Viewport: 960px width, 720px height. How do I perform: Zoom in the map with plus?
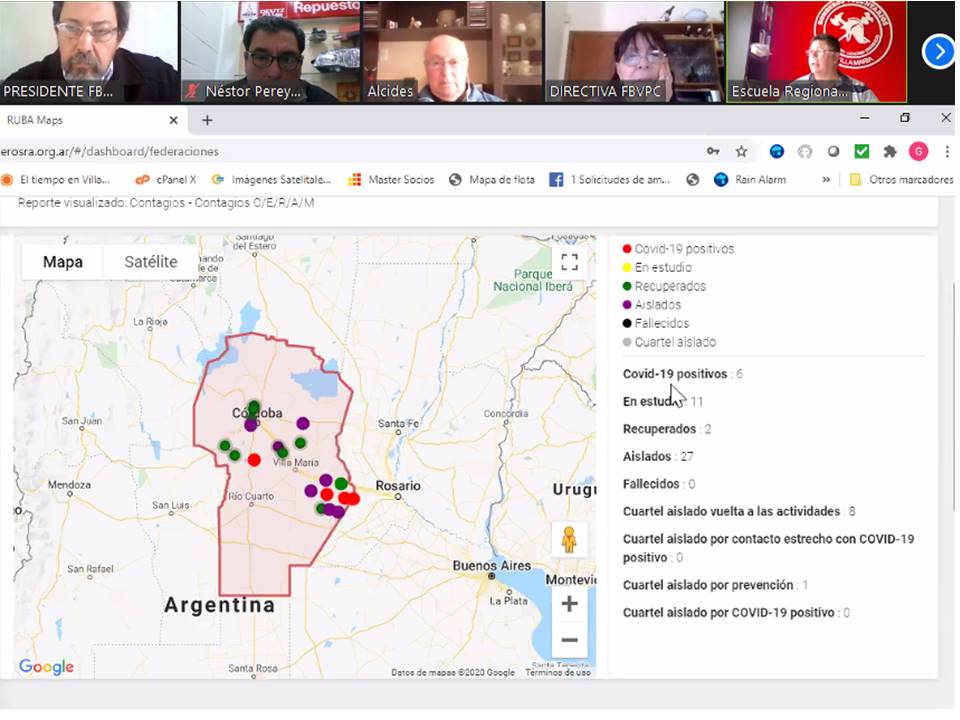tap(569, 604)
